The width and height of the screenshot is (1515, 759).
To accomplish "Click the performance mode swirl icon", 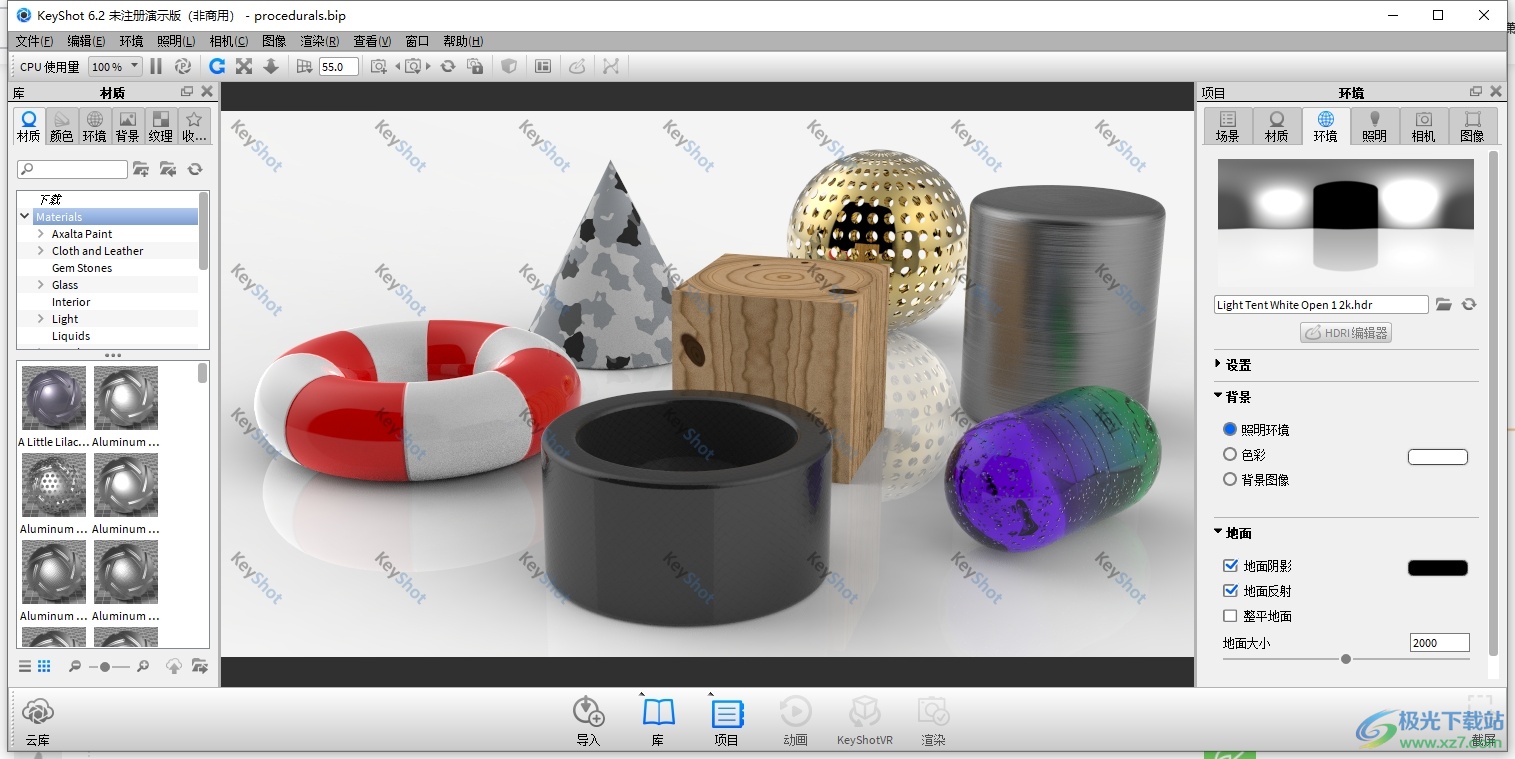I will click(182, 66).
